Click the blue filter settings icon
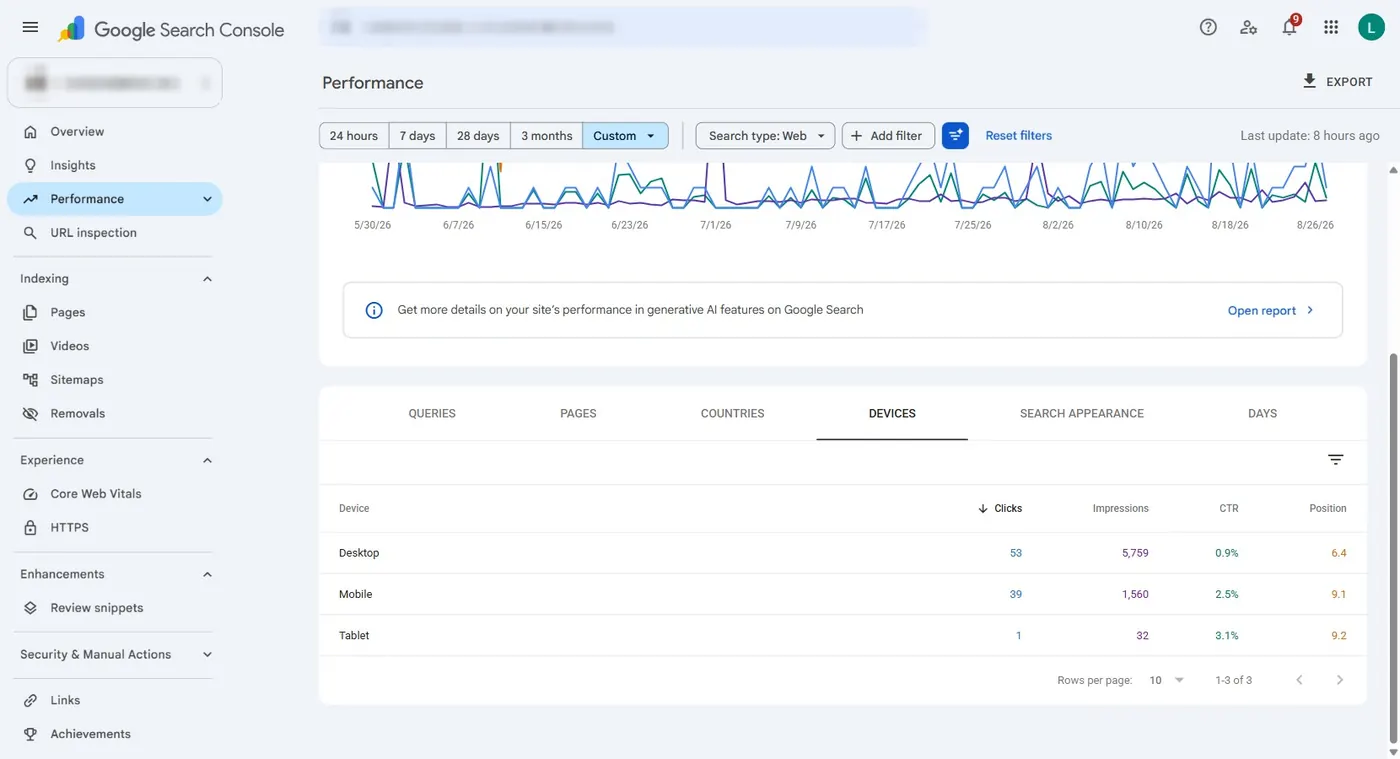 956,135
